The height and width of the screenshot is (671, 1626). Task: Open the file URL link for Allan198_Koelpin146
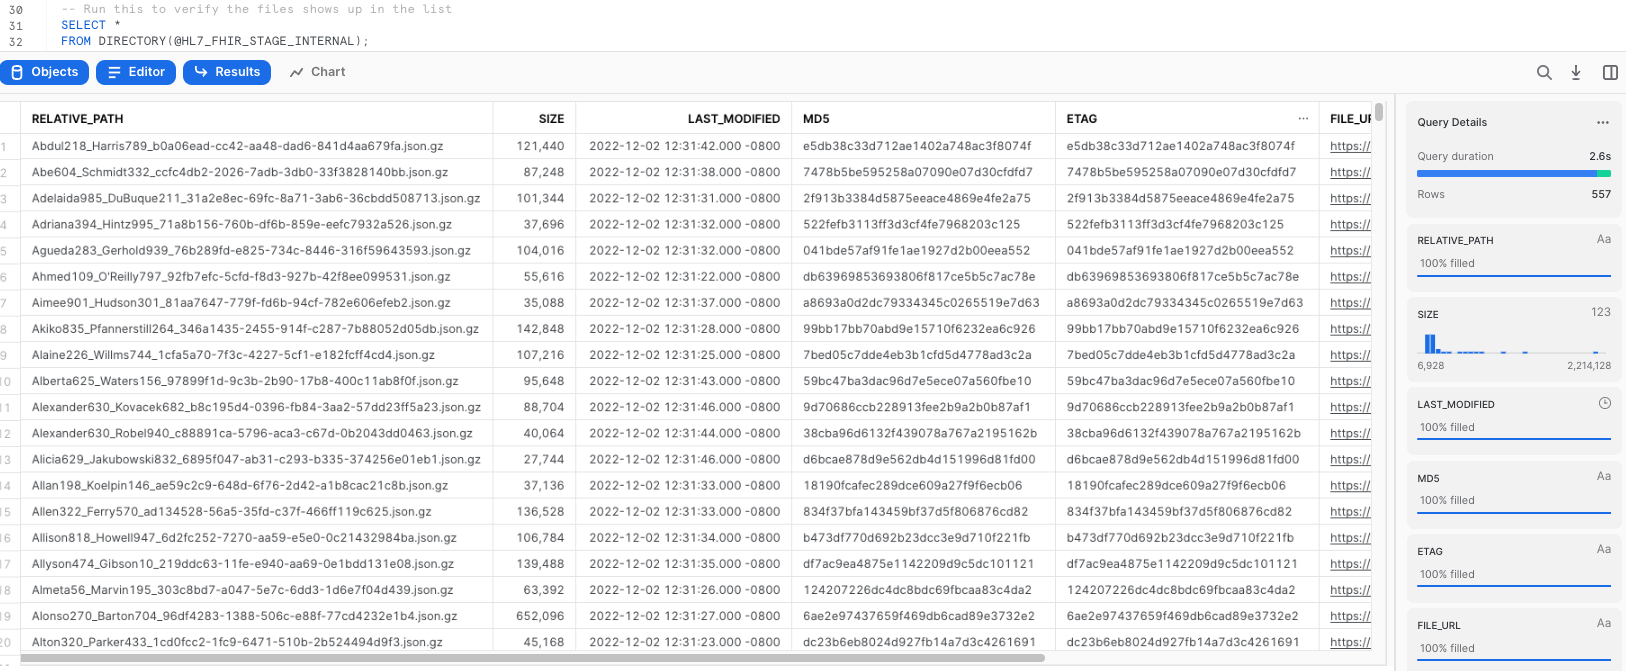[x=1350, y=486]
